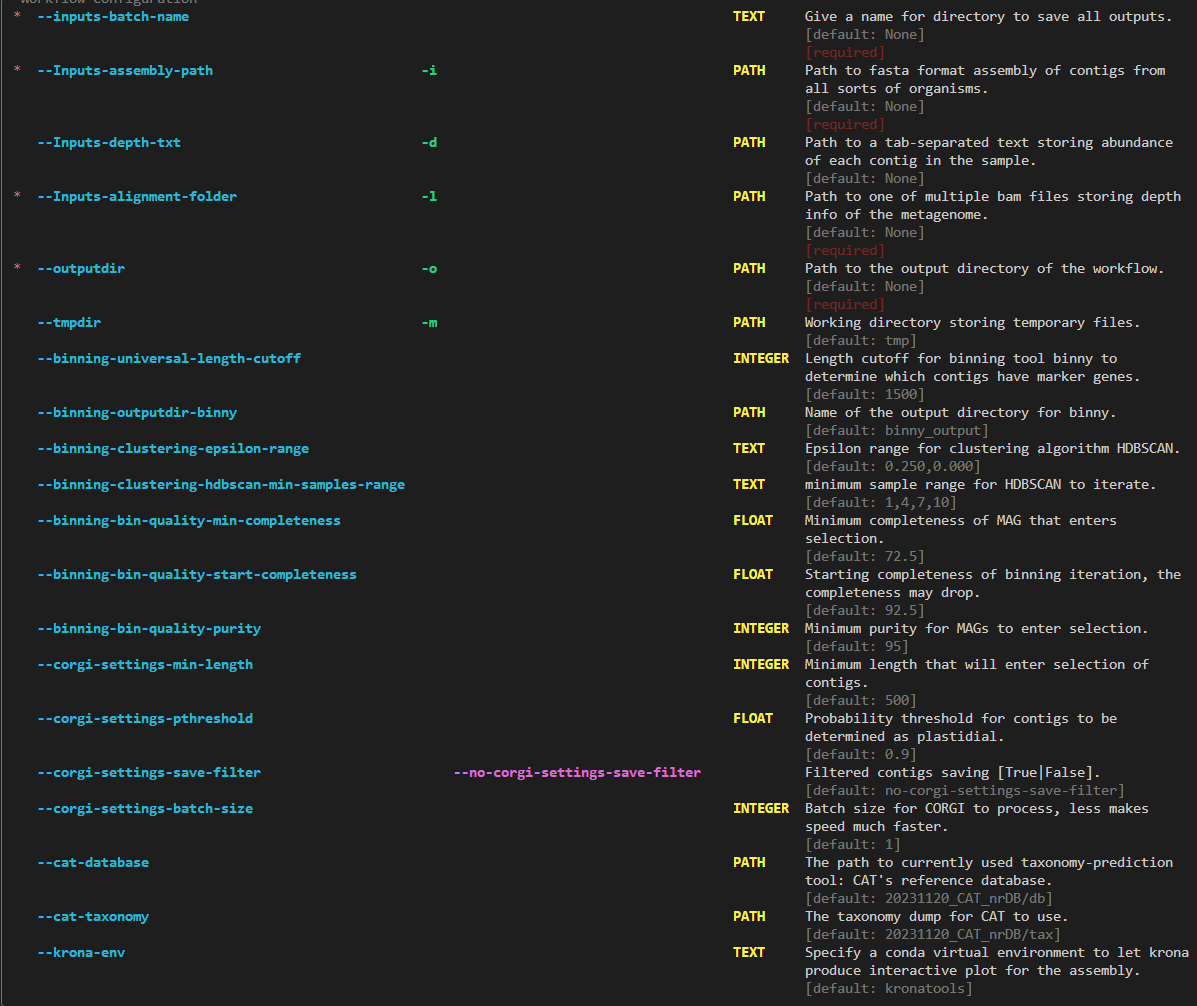
Task: Click description 'Name of the output directory for binny.'
Action: pos(960,413)
